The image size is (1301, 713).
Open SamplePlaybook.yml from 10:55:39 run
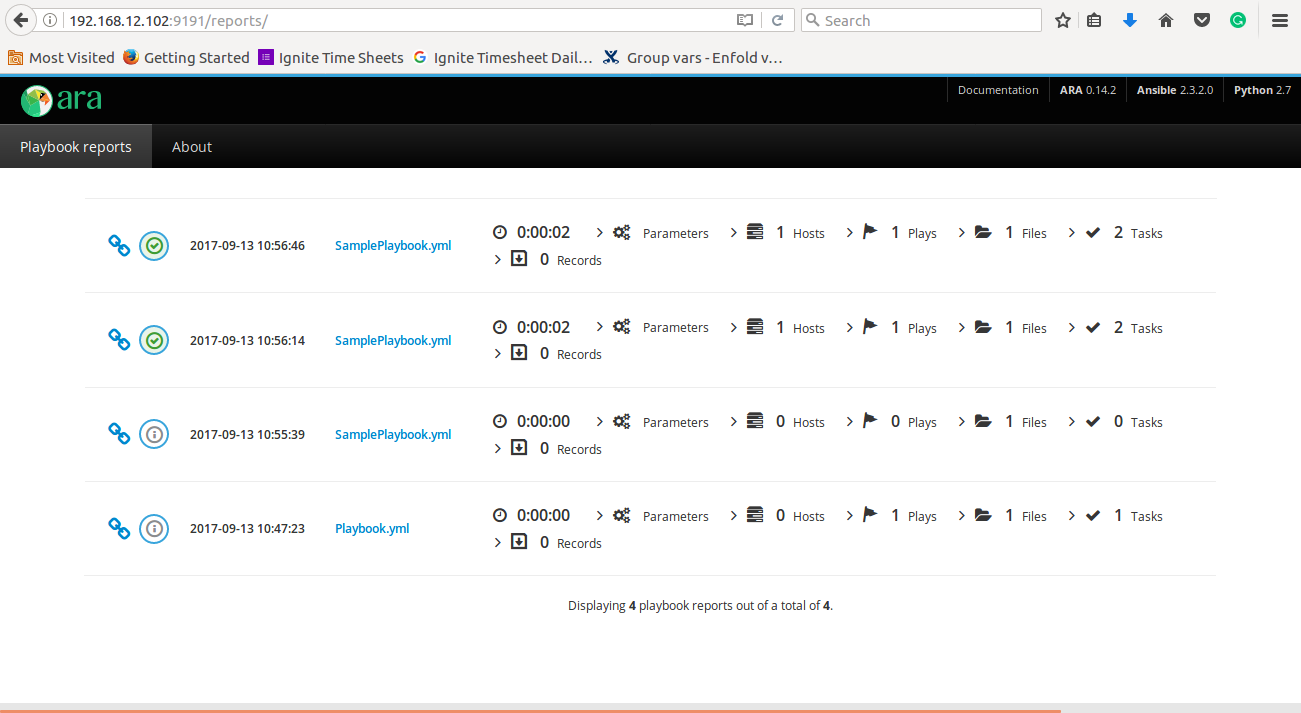point(393,434)
